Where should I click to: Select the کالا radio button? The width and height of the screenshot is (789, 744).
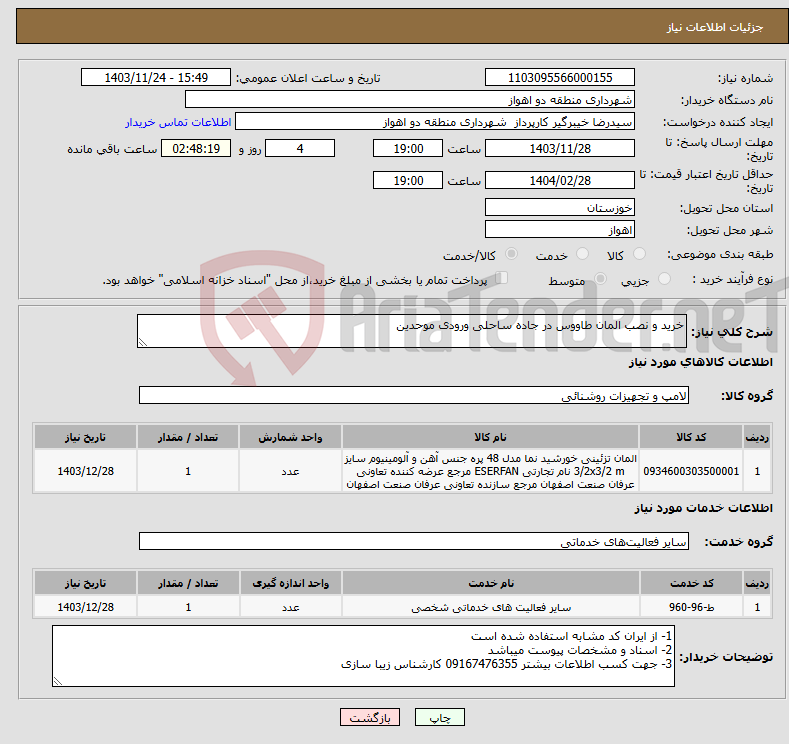pos(639,254)
